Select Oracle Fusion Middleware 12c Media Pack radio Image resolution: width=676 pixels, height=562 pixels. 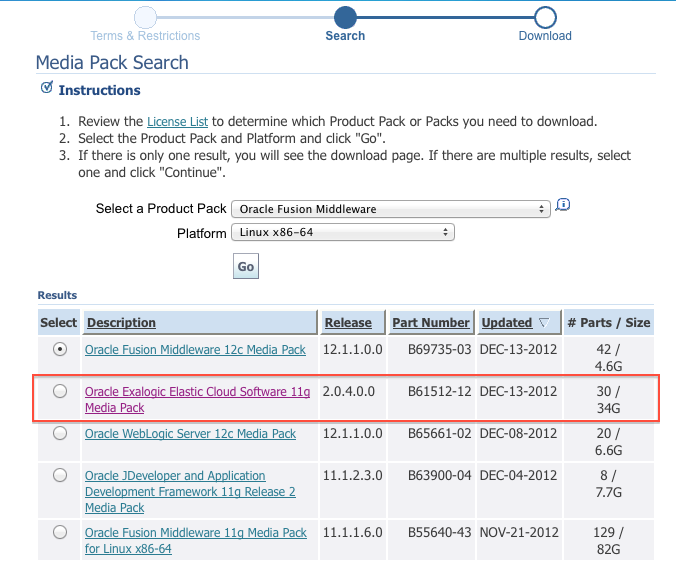click(x=60, y=349)
